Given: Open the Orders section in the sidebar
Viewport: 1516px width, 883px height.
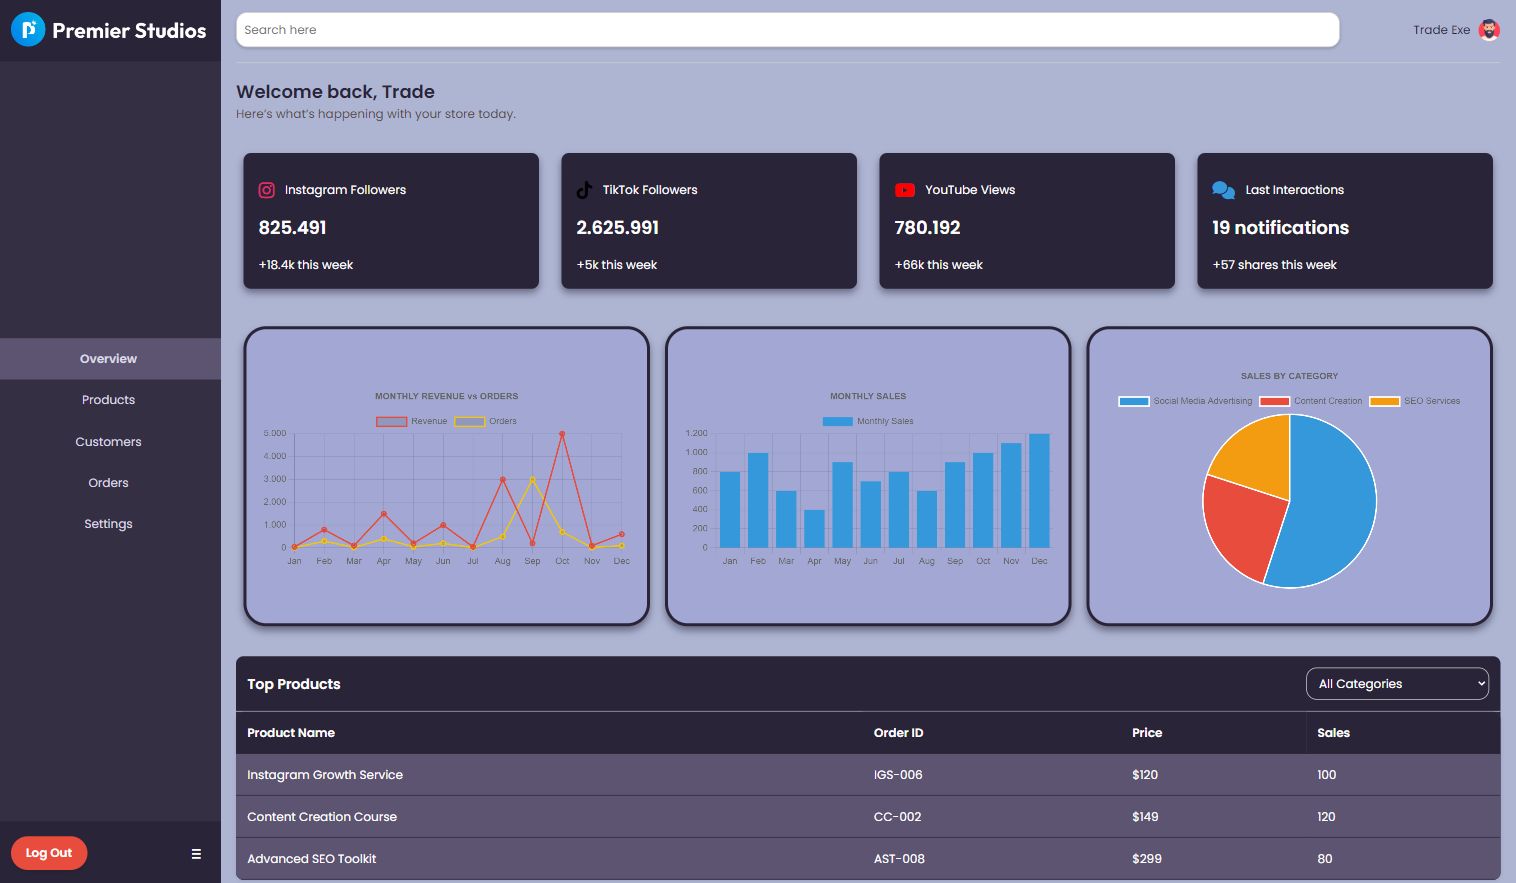Looking at the screenshot, I should pos(108,482).
